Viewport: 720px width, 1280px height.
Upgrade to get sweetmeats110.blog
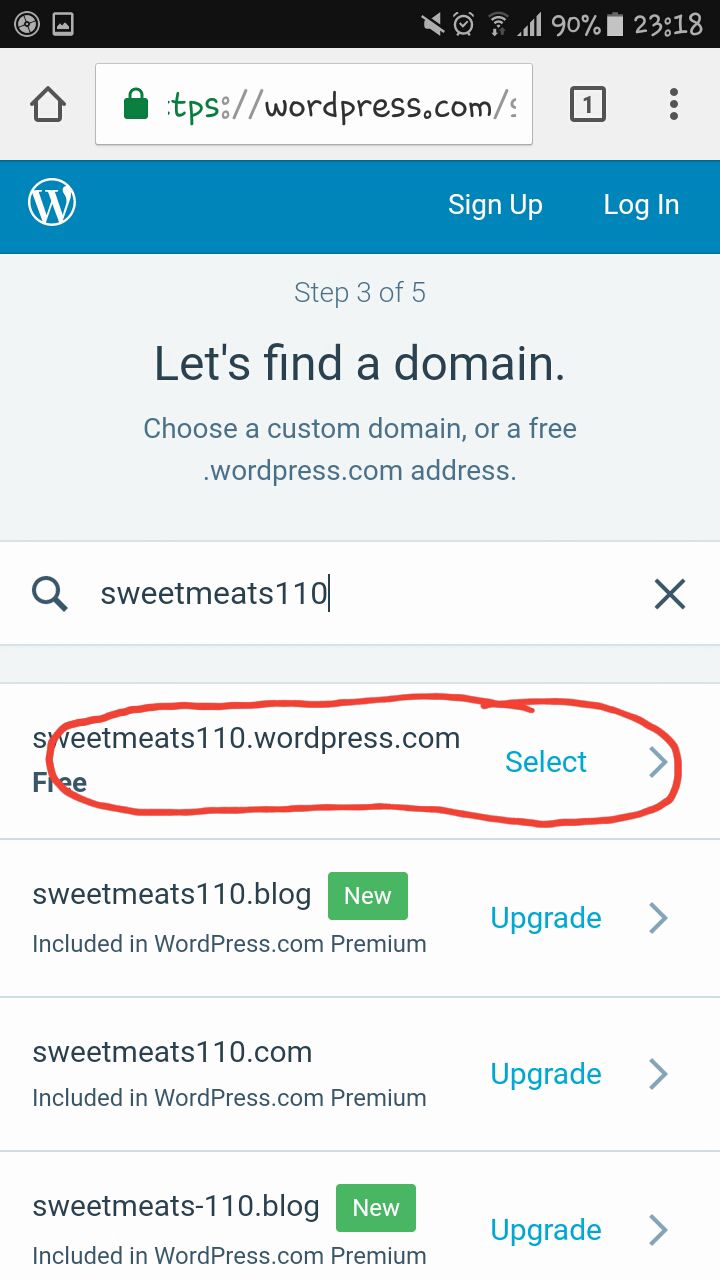[x=546, y=918]
